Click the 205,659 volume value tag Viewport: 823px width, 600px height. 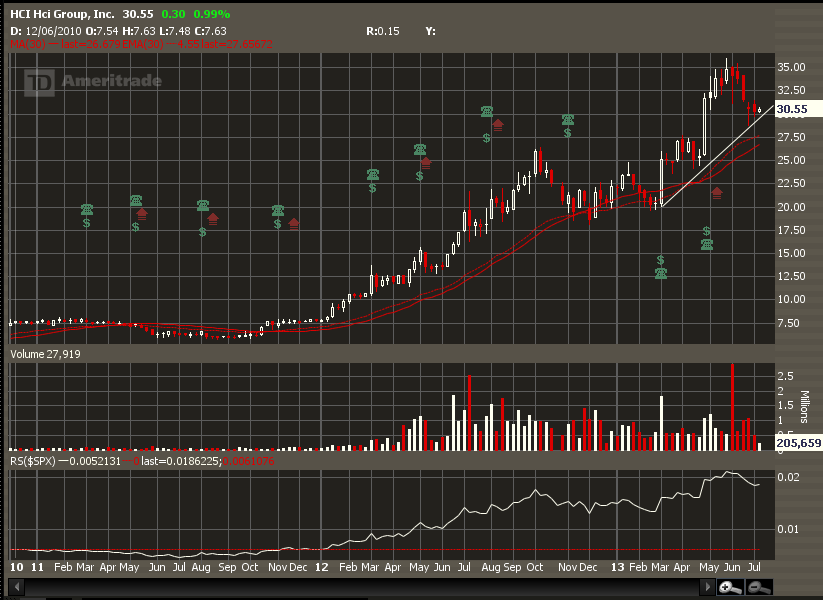797,442
